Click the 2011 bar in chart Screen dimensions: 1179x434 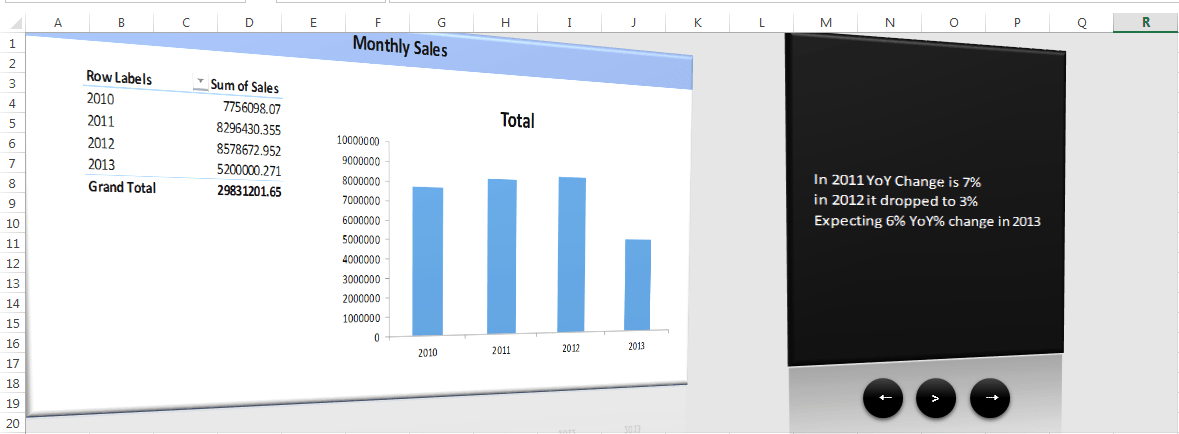pyautogui.click(x=502, y=256)
